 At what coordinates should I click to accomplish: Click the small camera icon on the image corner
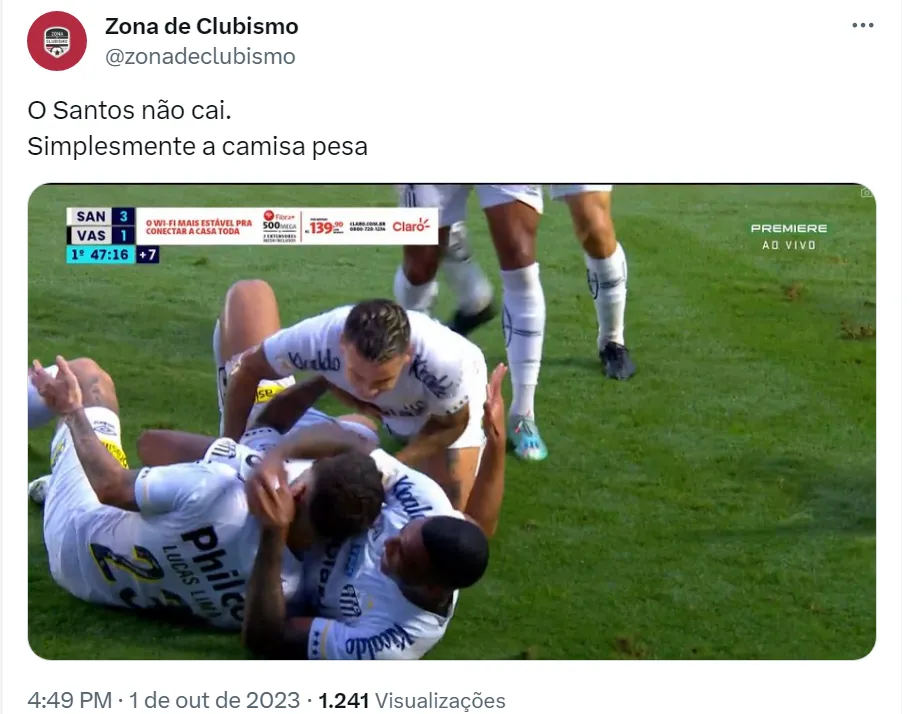tap(867, 193)
